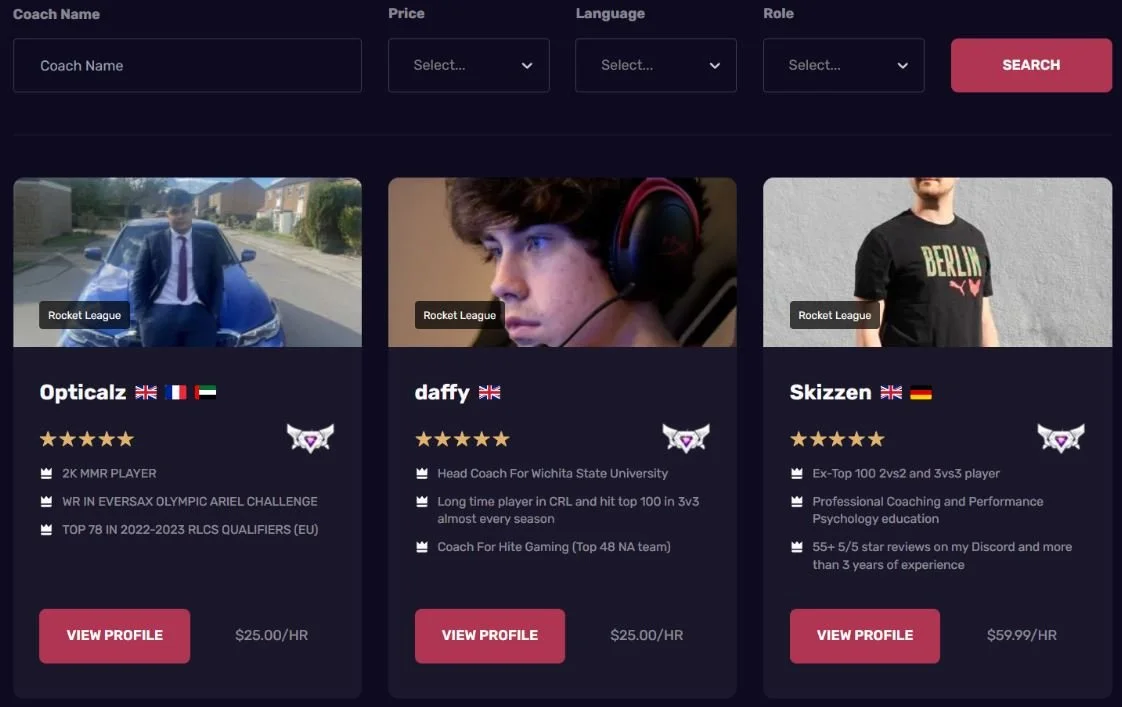Image resolution: width=1122 pixels, height=707 pixels.
Task: Click the UK flag beside daffy
Action: pos(489,392)
